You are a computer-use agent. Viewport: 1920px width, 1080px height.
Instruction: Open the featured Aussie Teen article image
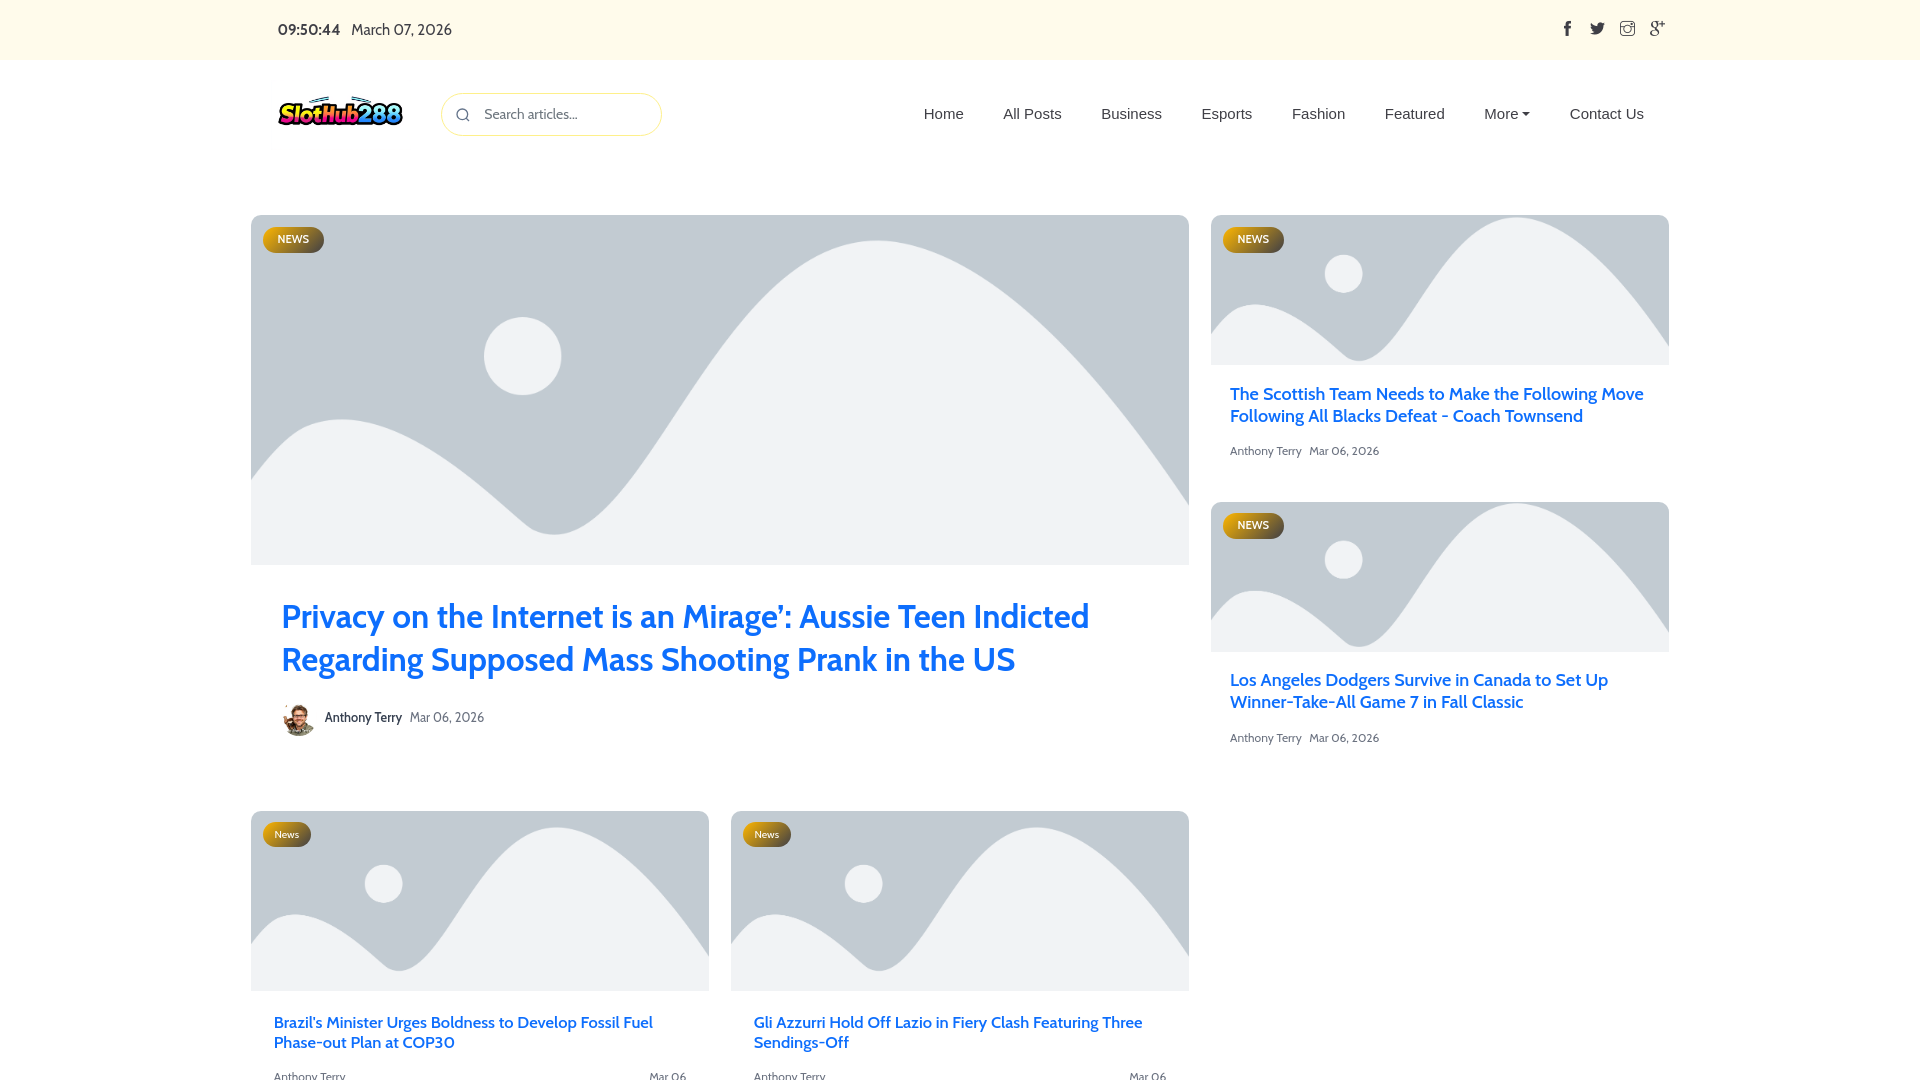click(720, 390)
